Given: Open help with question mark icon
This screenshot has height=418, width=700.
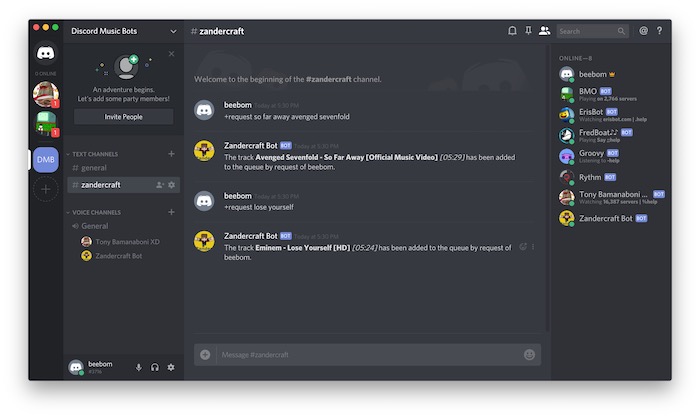Looking at the screenshot, I should click(x=659, y=31).
